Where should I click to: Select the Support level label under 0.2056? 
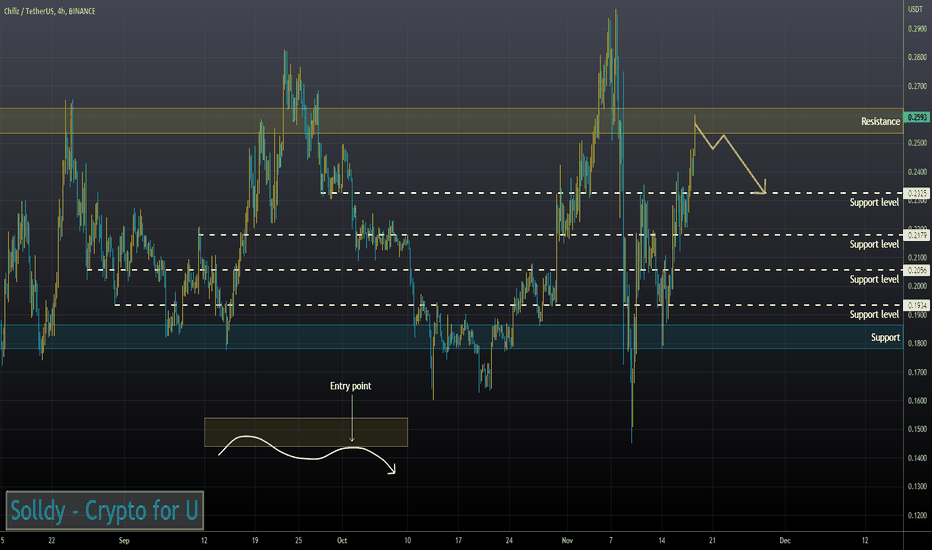pyautogui.click(x=874, y=279)
